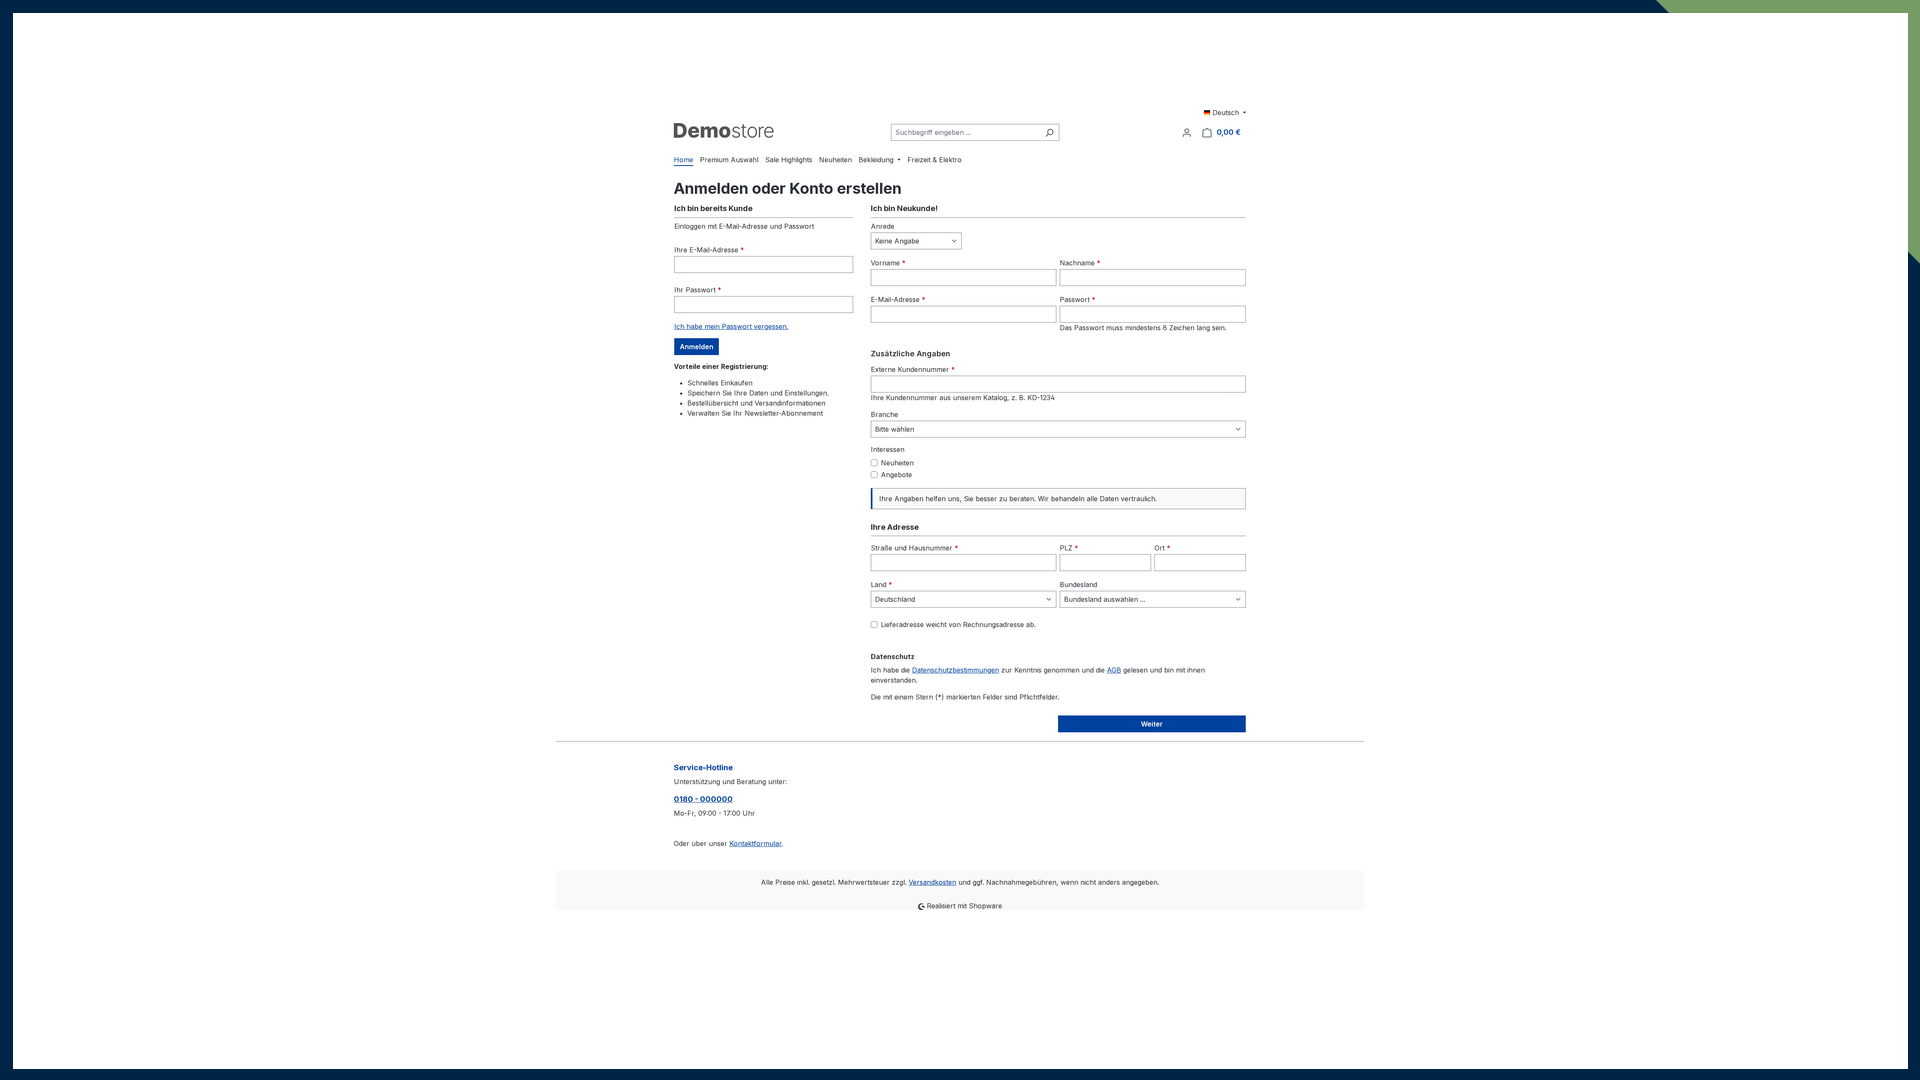Focus the login E-Mail-Adresse field
1920x1080 pixels.
(763, 265)
